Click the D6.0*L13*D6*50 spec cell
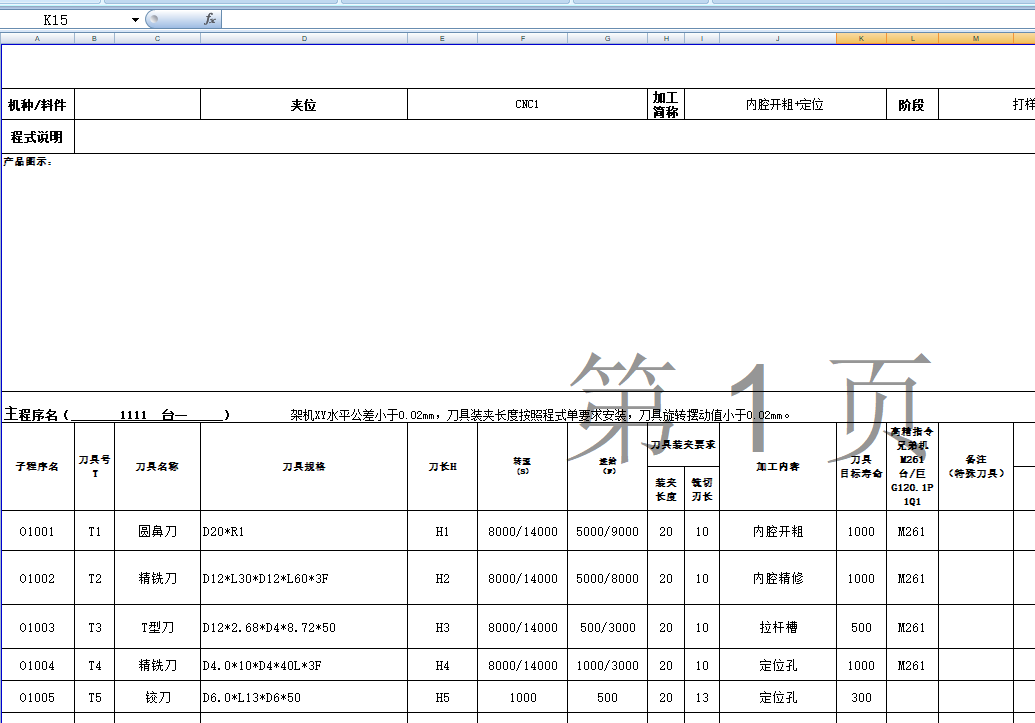 (304, 697)
